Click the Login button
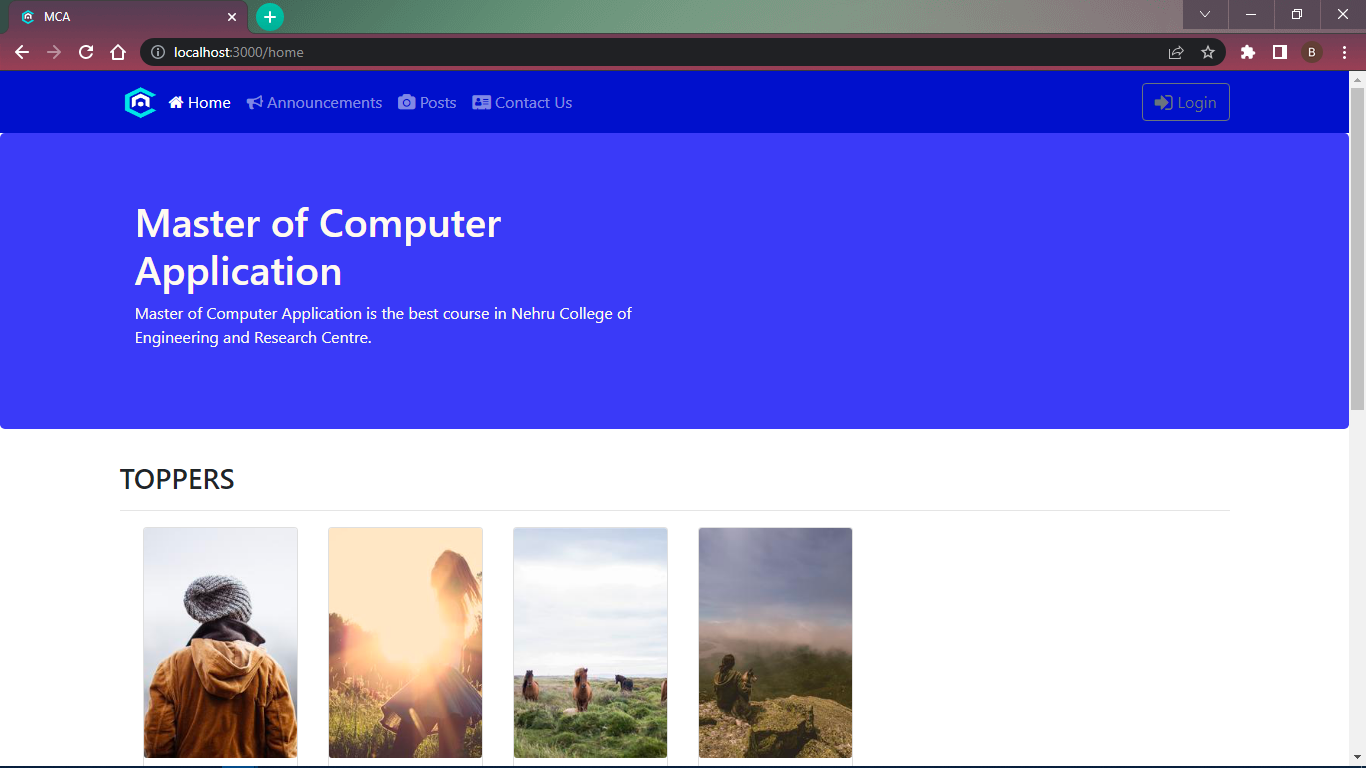Screen dimensions: 1366x768 click(x=1185, y=102)
